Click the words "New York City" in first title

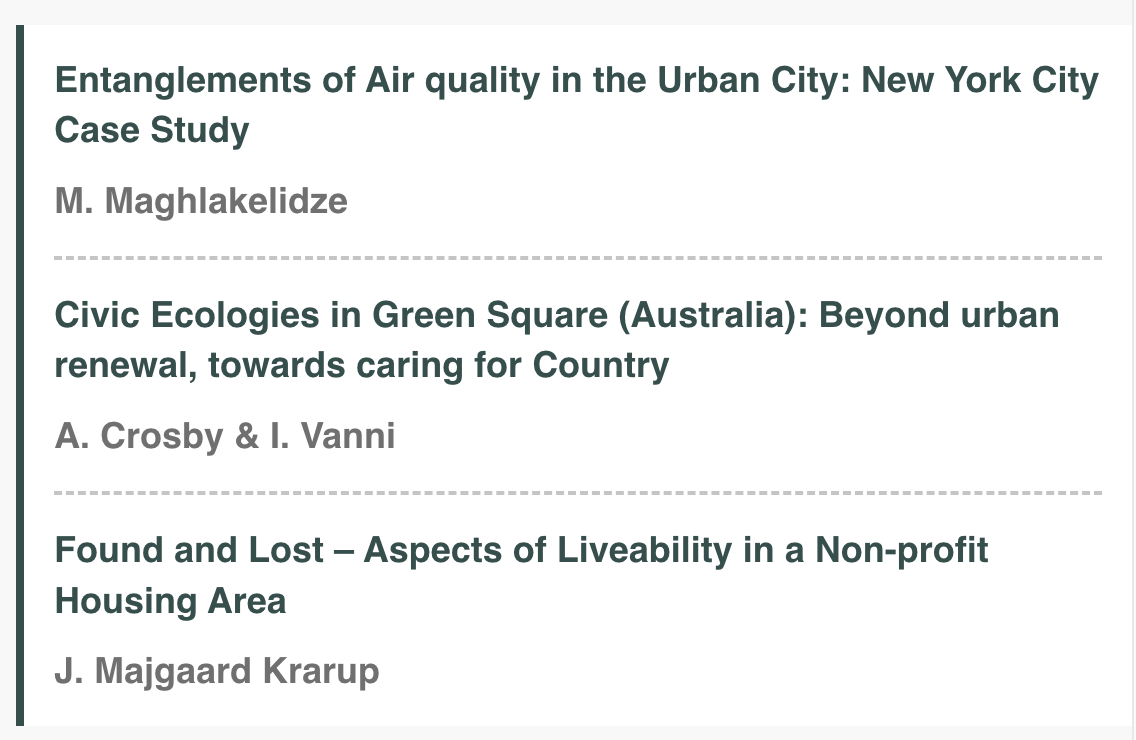click(980, 81)
